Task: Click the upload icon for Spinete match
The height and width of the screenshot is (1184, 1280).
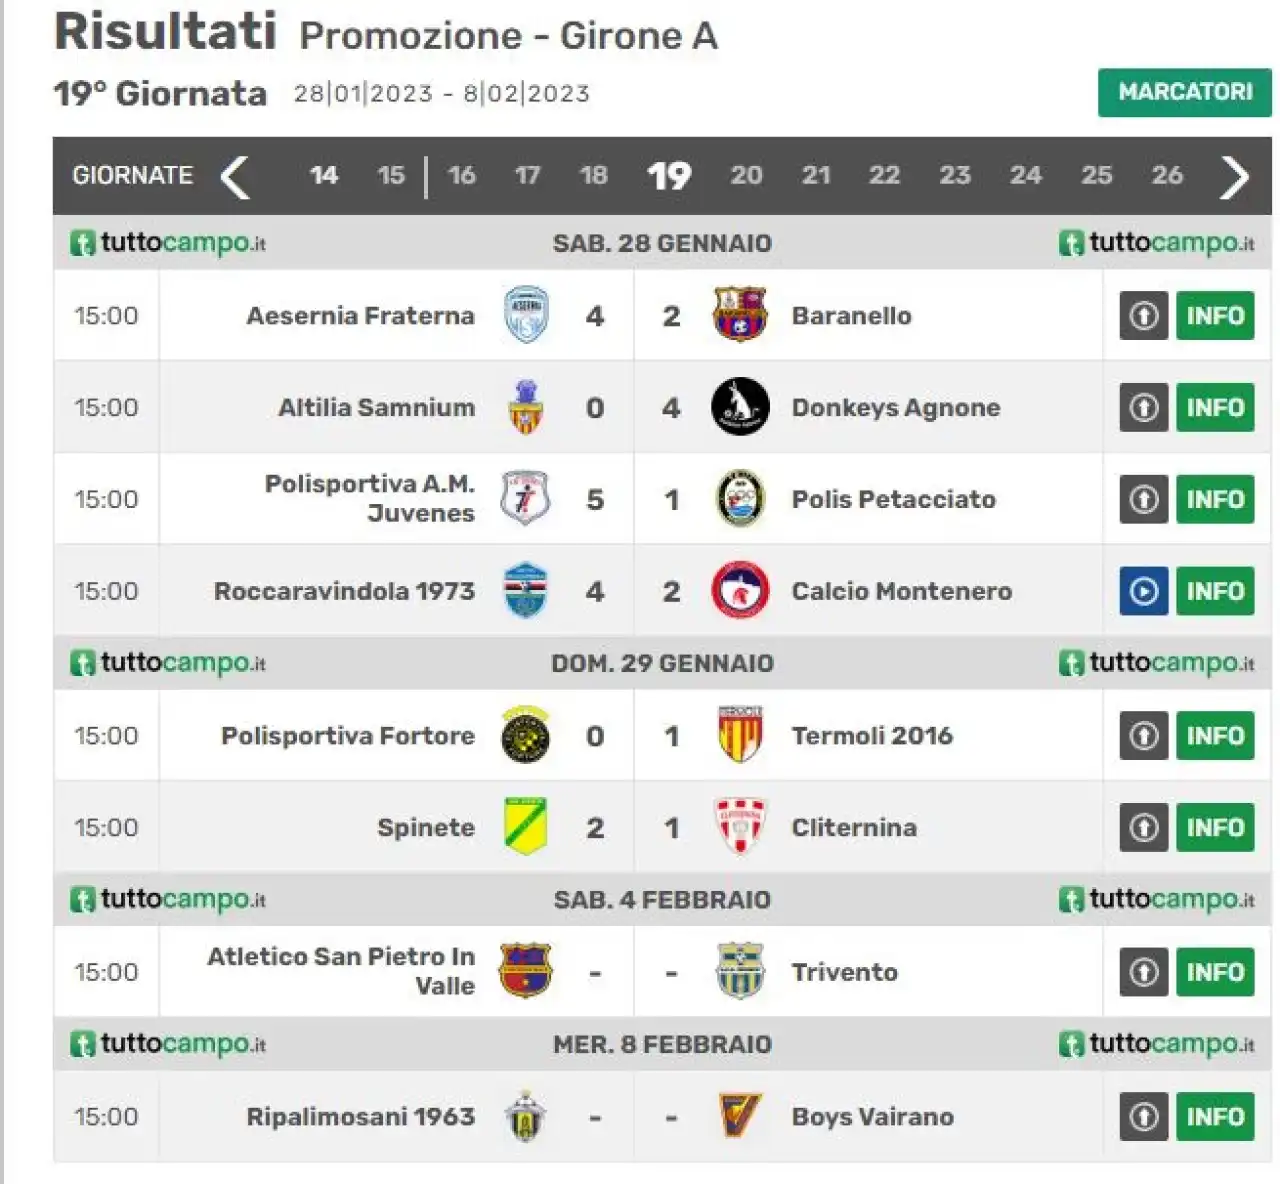Action: point(1144,827)
